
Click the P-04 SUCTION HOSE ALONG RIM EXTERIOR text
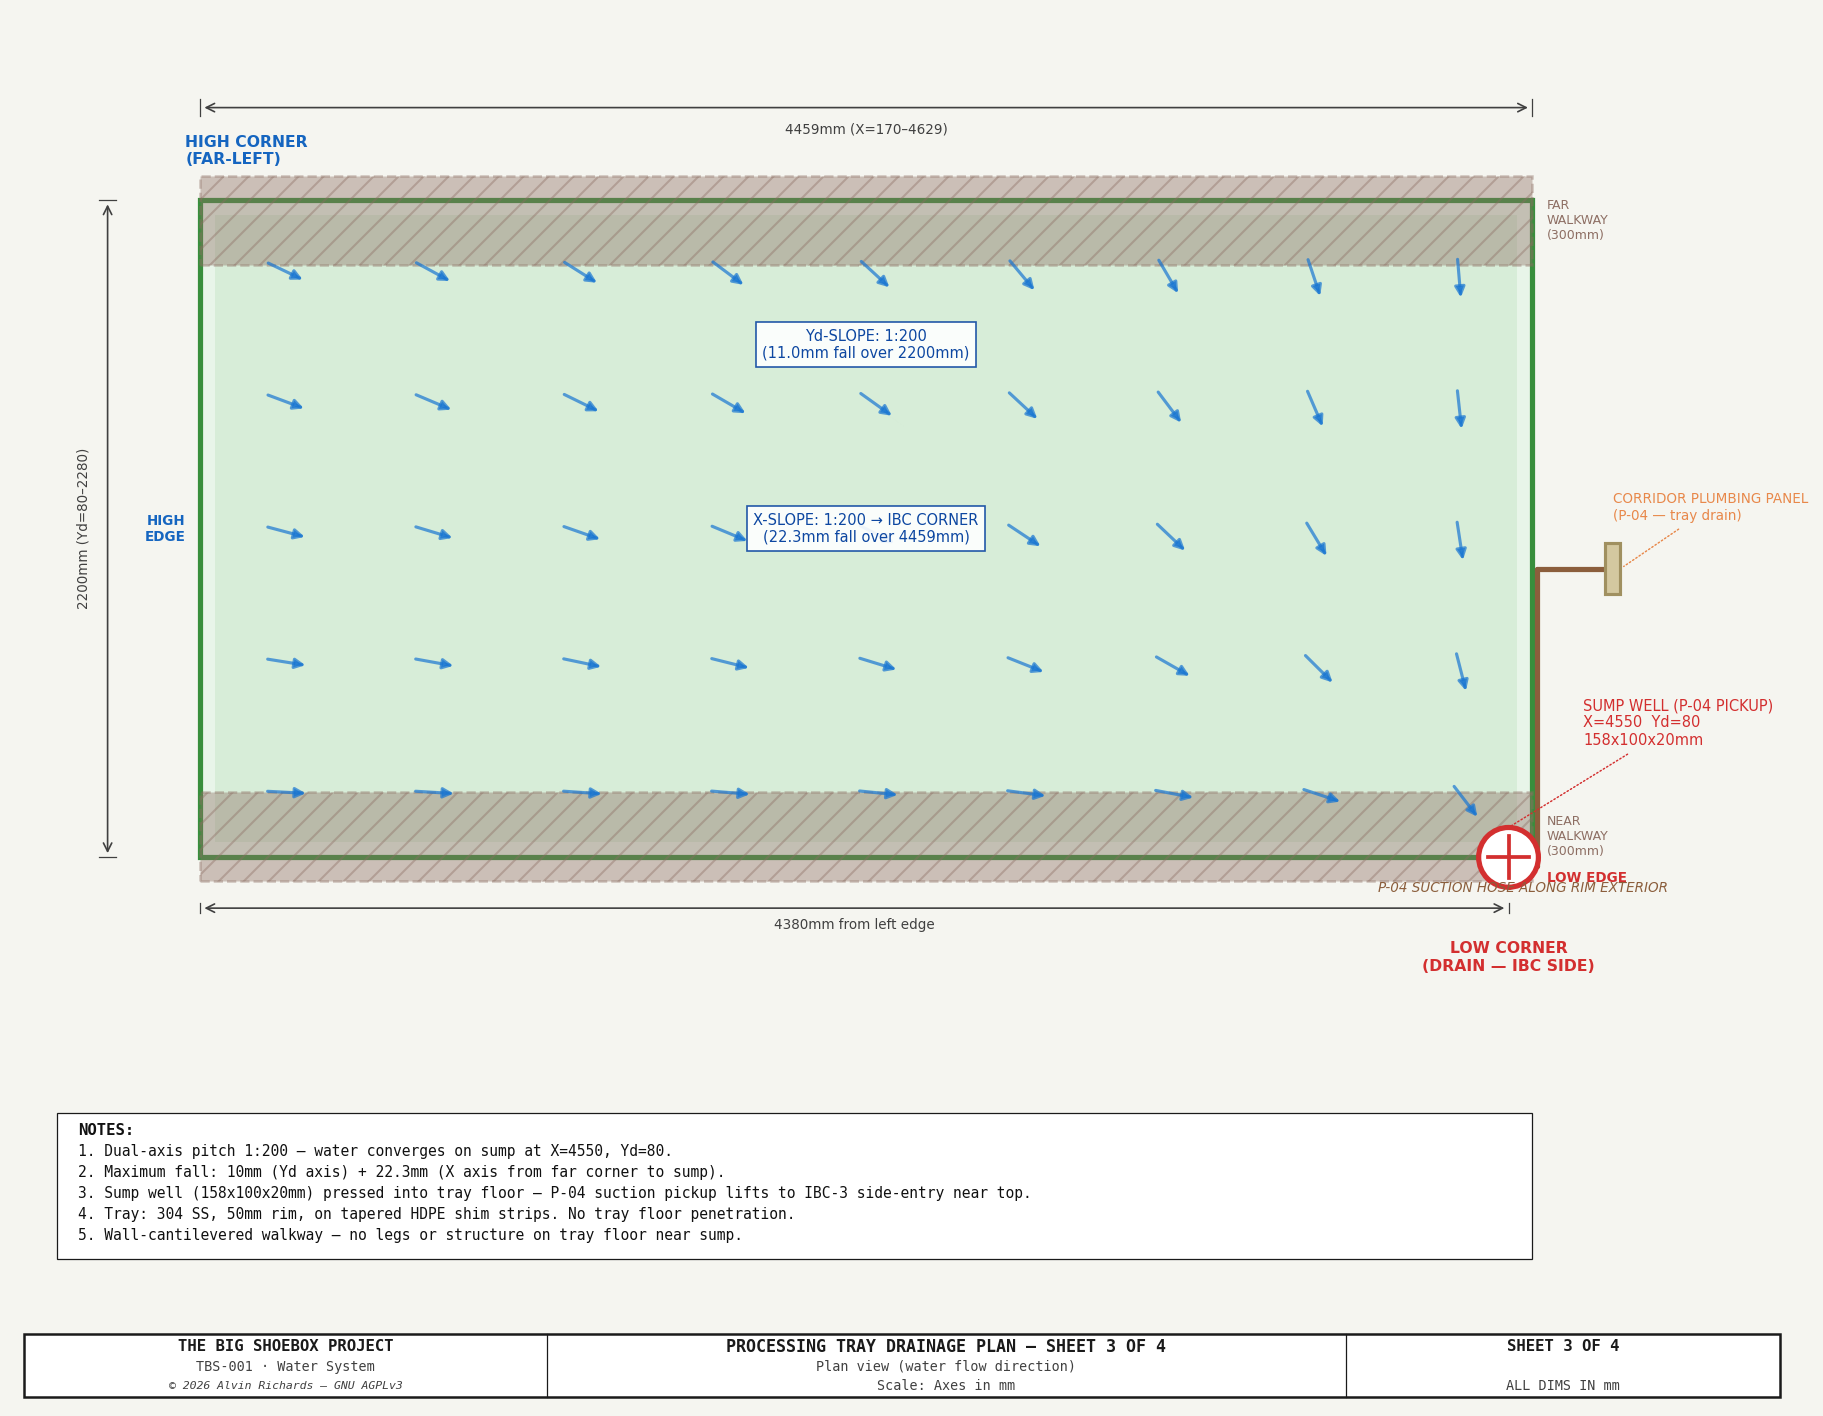click(1522, 888)
